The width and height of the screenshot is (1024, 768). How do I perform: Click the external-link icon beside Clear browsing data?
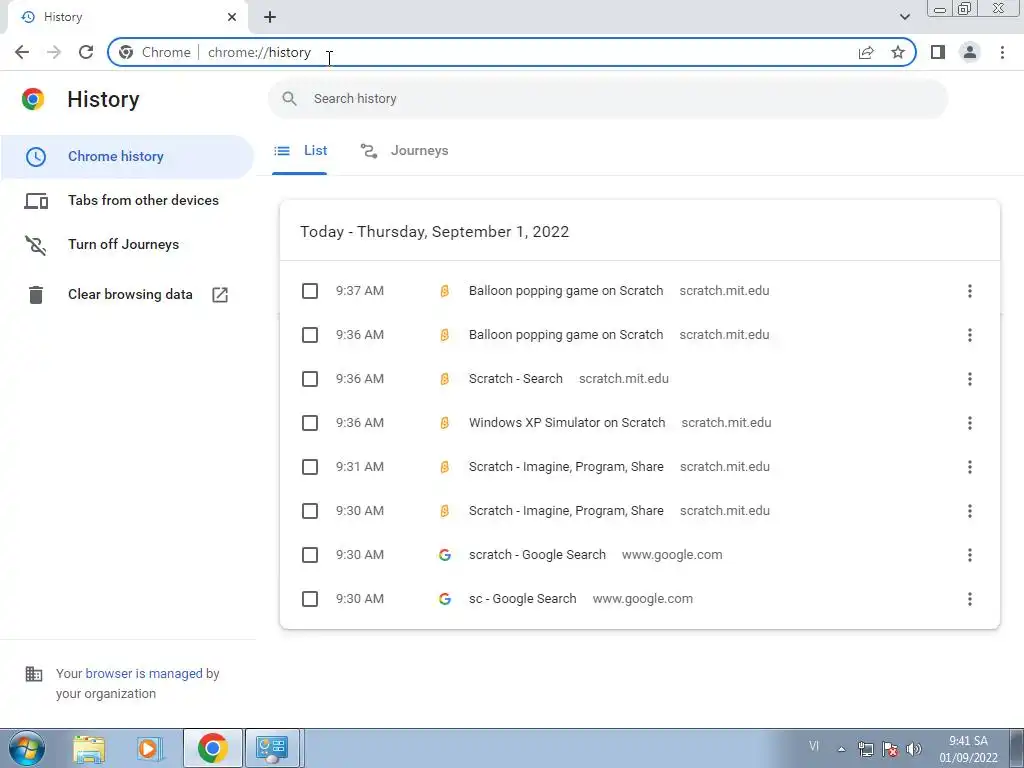(x=220, y=295)
